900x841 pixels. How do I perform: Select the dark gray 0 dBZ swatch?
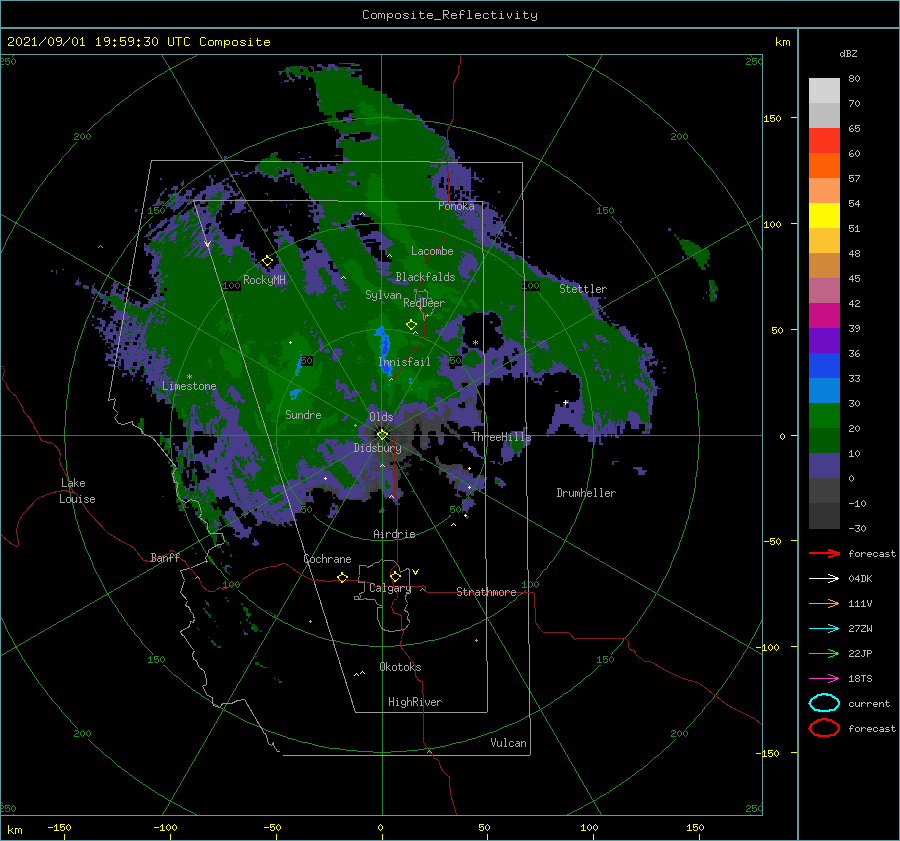click(x=824, y=490)
